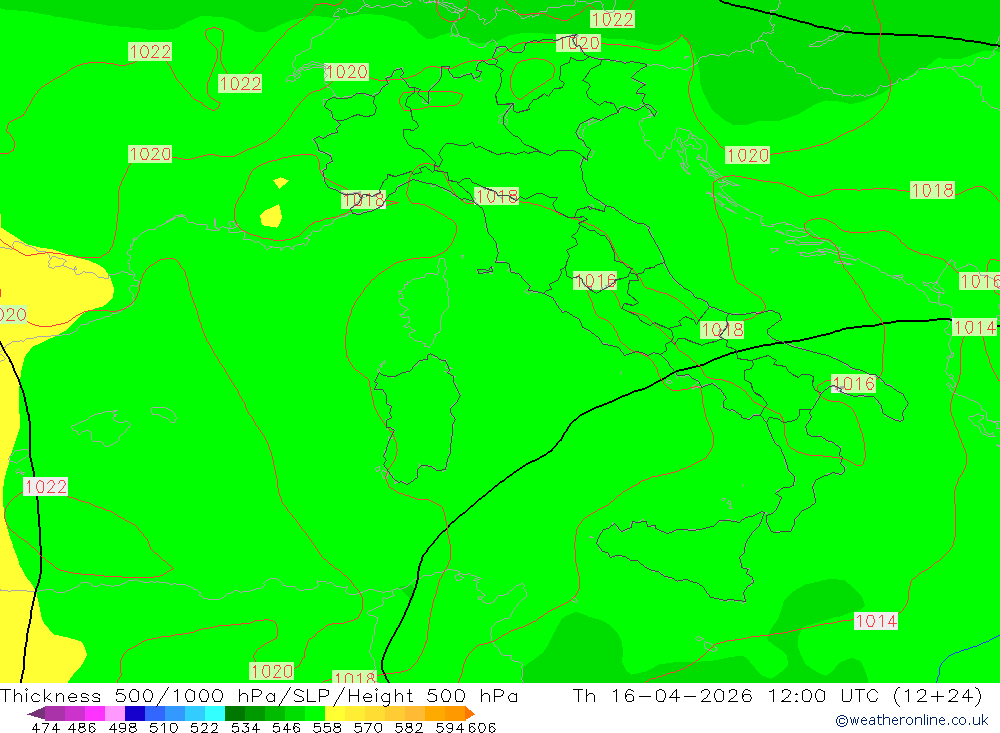
Task: Click the 1018 label over the Balkans
Action: 932,190
